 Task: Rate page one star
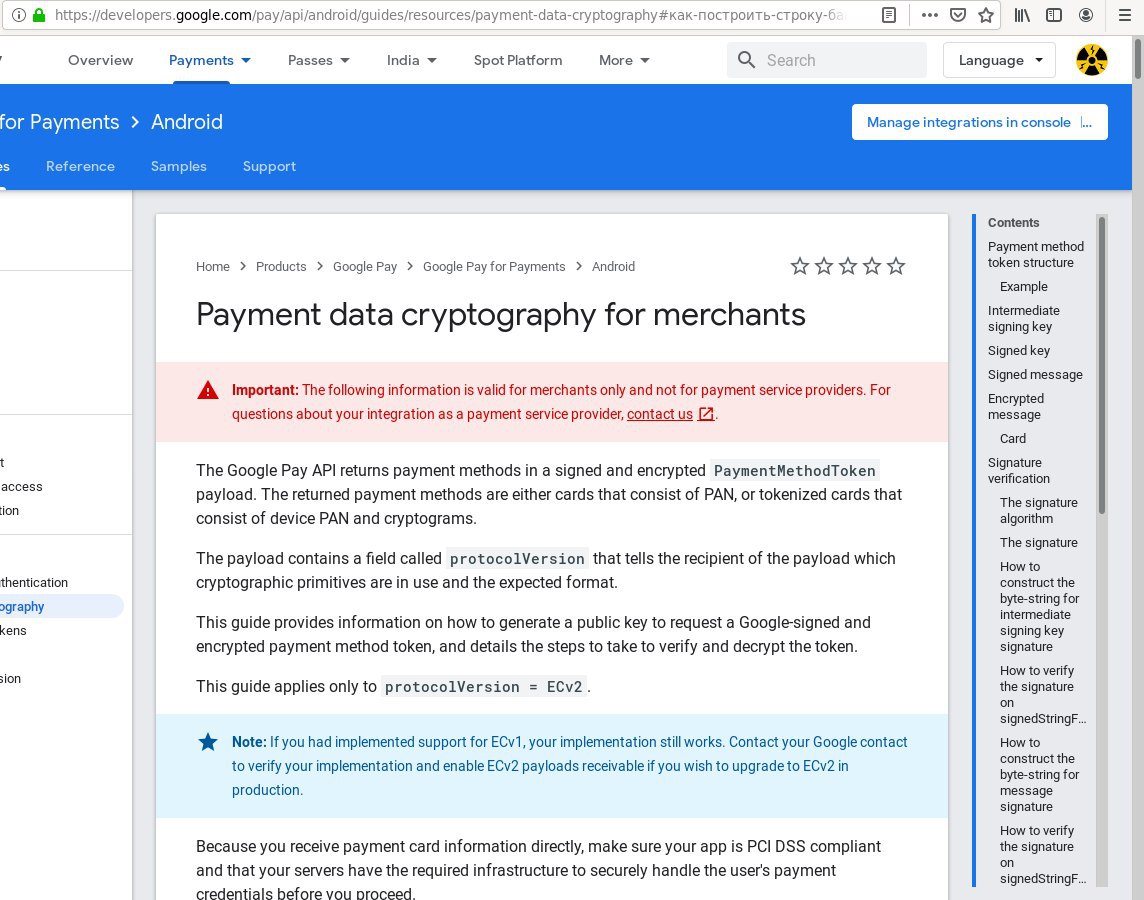pyautogui.click(x=800, y=266)
